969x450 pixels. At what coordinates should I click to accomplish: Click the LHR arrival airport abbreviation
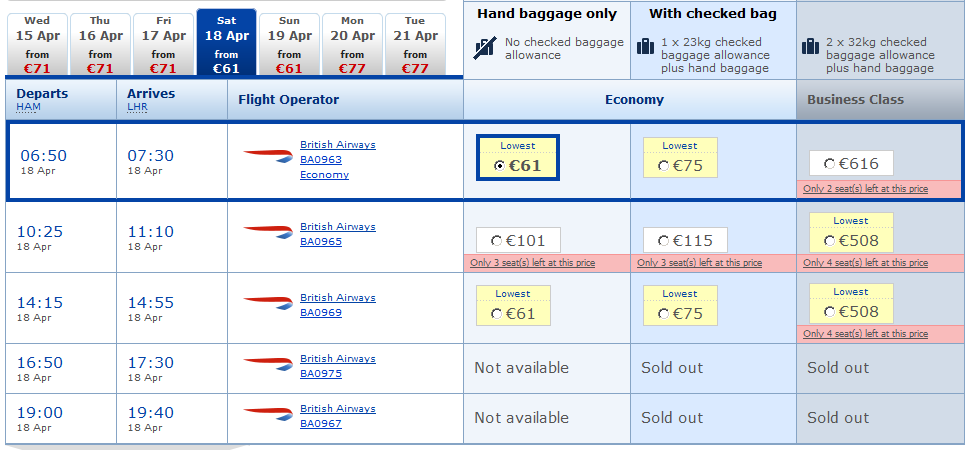tap(137, 106)
